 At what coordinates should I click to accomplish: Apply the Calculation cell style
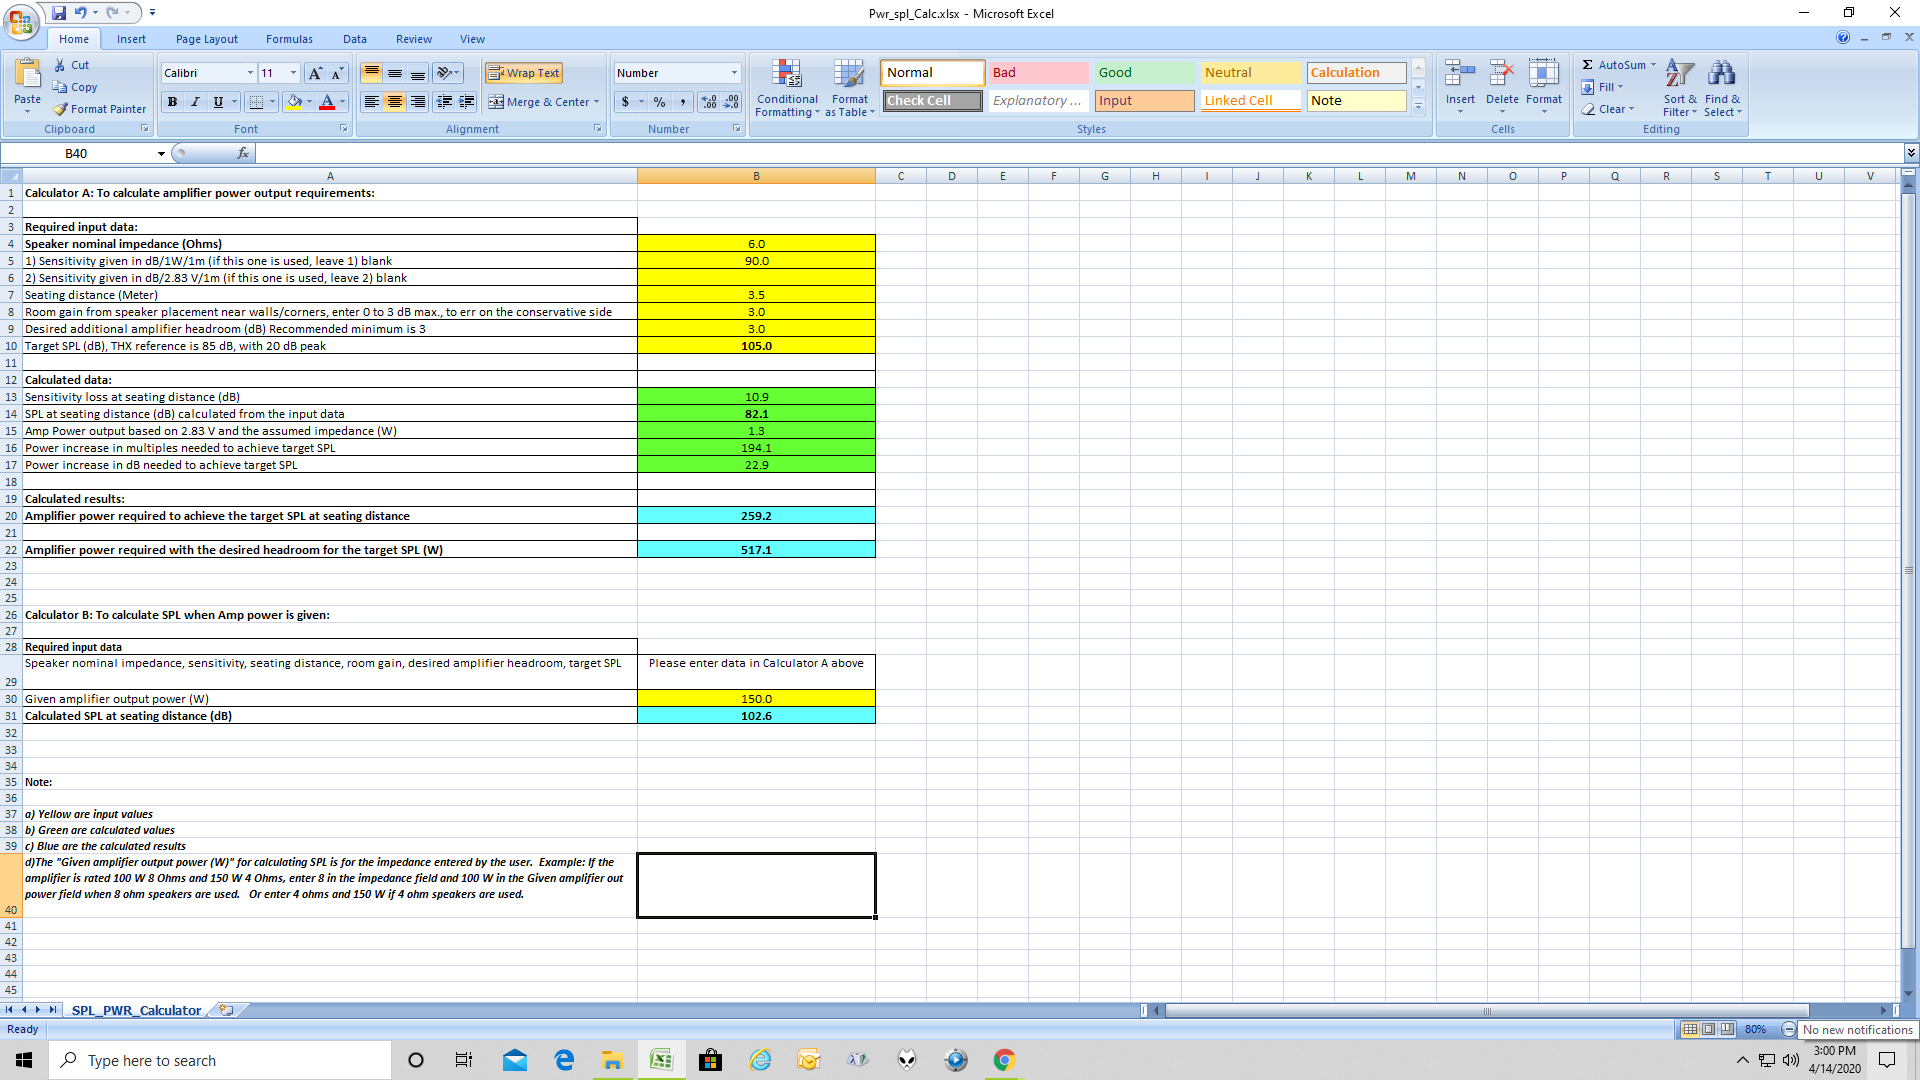point(1357,73)
